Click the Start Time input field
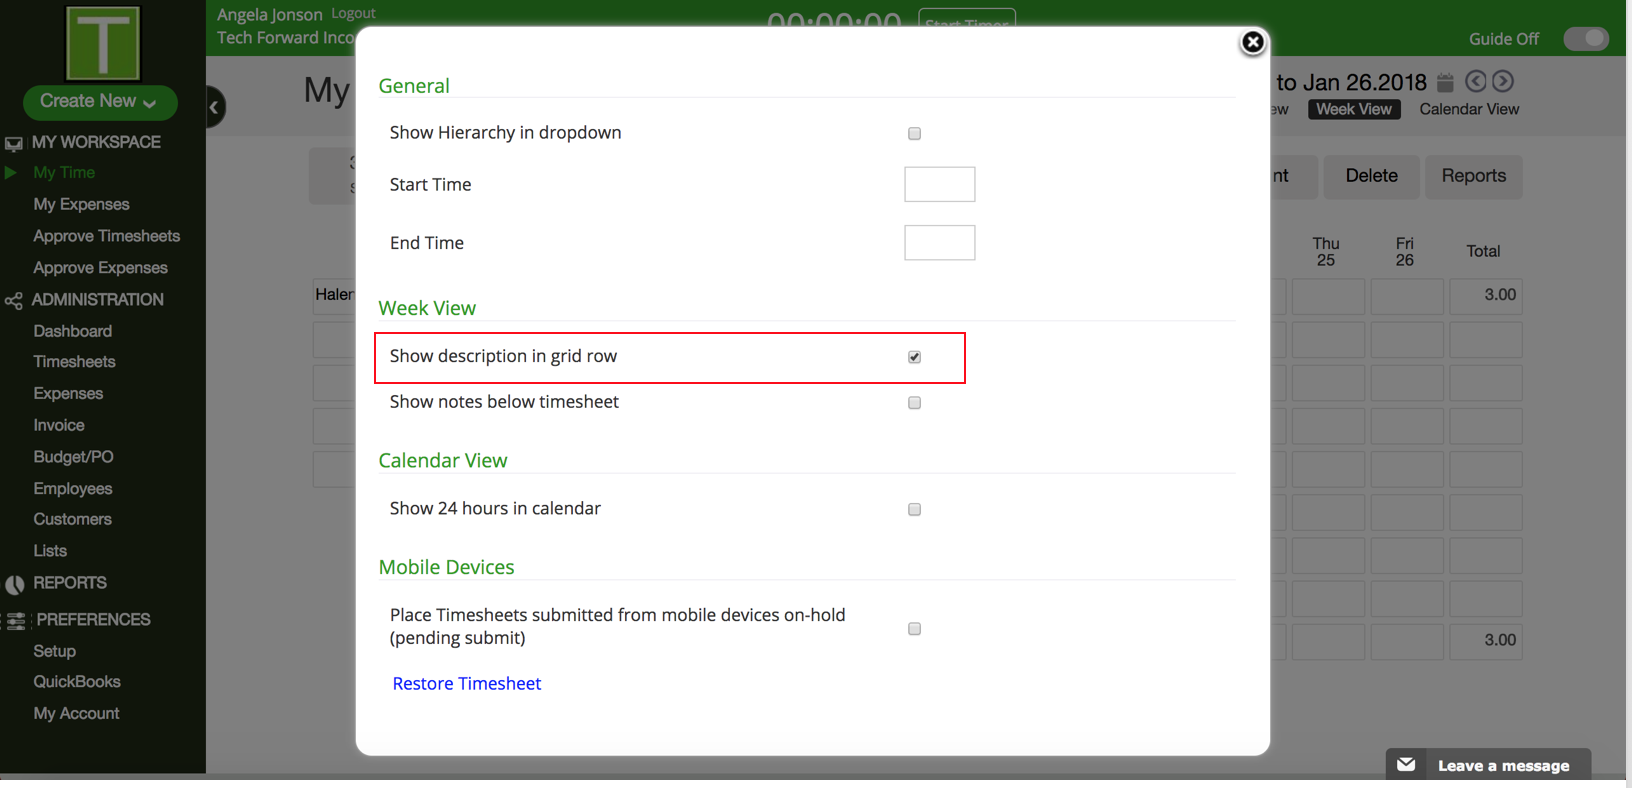Screen dimensions: 1632x788 (x=939, y=184)
